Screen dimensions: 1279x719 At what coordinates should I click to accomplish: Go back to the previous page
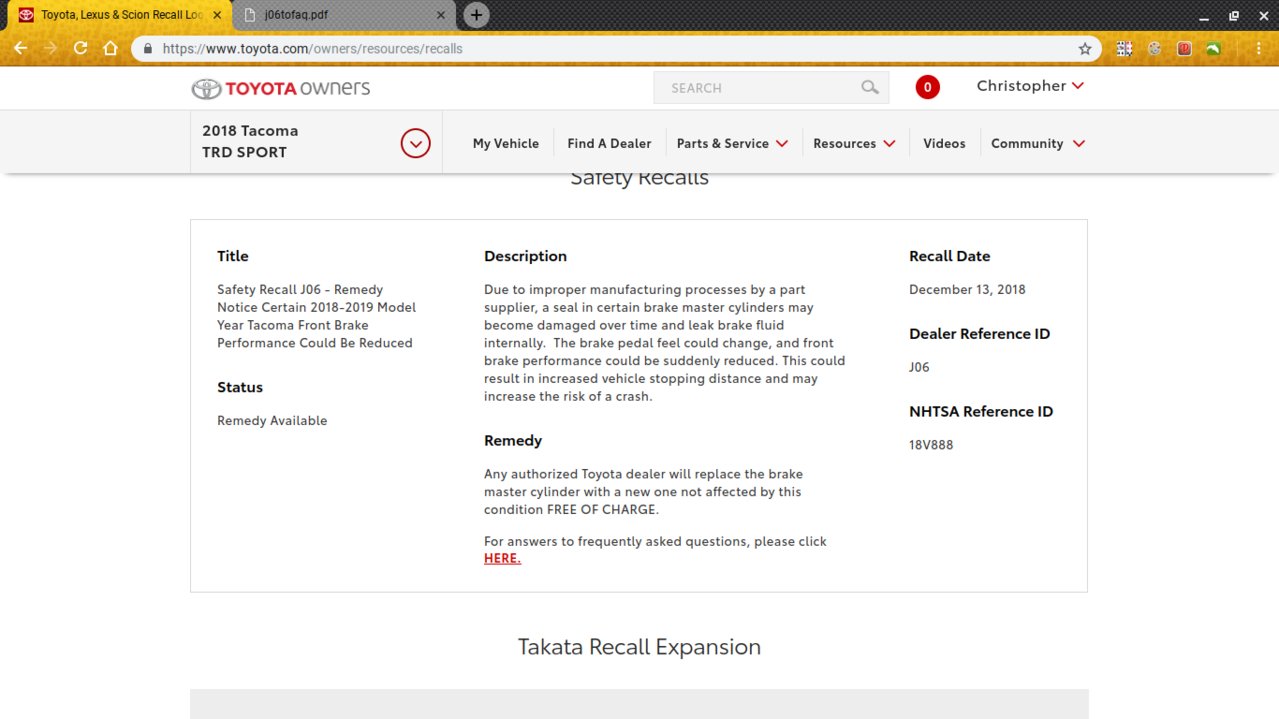click(x=20, y=48)
